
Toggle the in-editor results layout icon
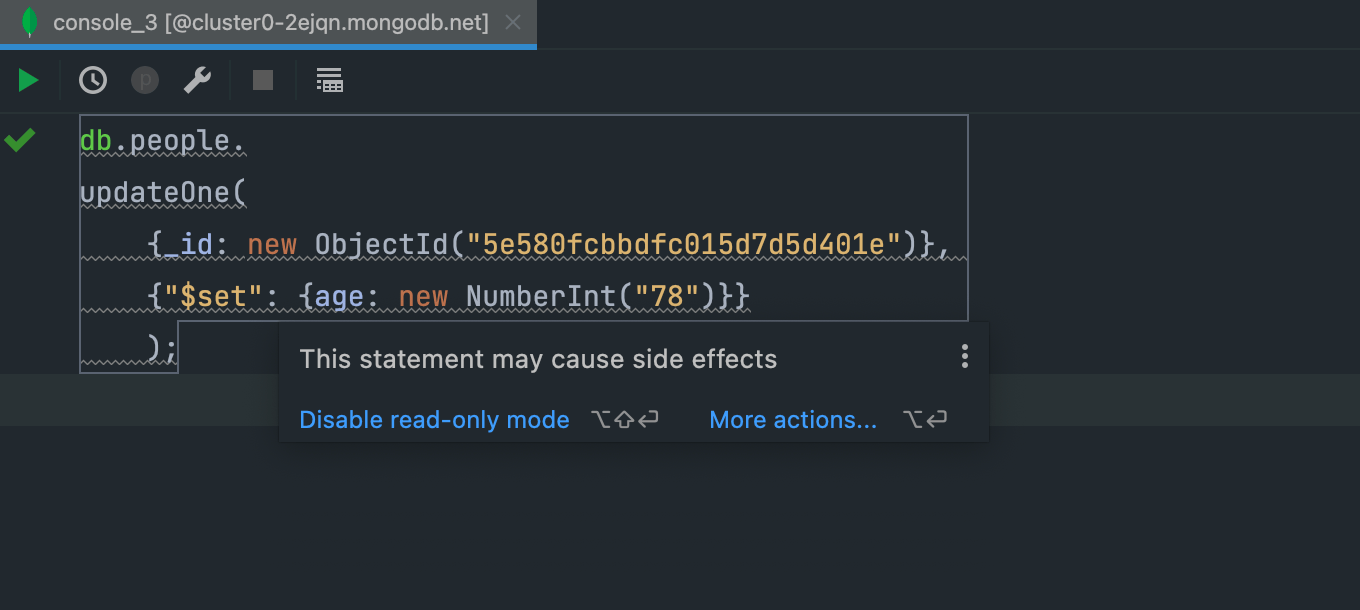coord(329,80)
